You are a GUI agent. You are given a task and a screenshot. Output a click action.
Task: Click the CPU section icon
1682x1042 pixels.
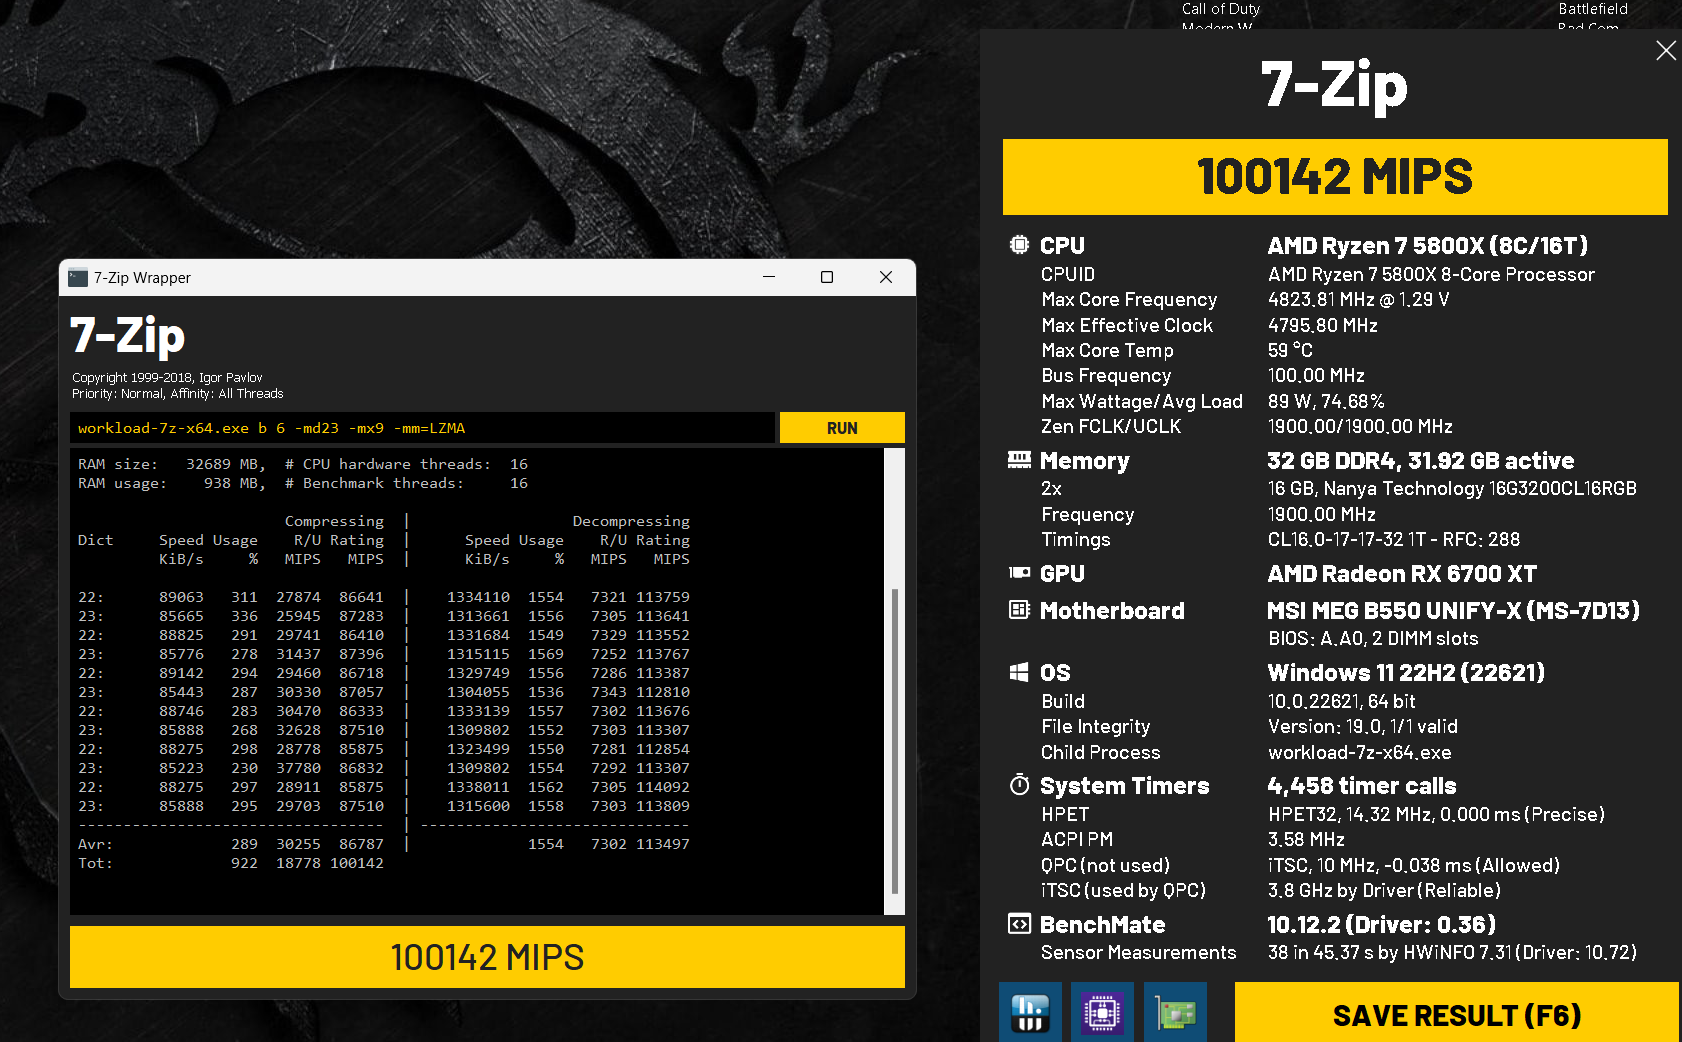click(x=1019, y=245)
